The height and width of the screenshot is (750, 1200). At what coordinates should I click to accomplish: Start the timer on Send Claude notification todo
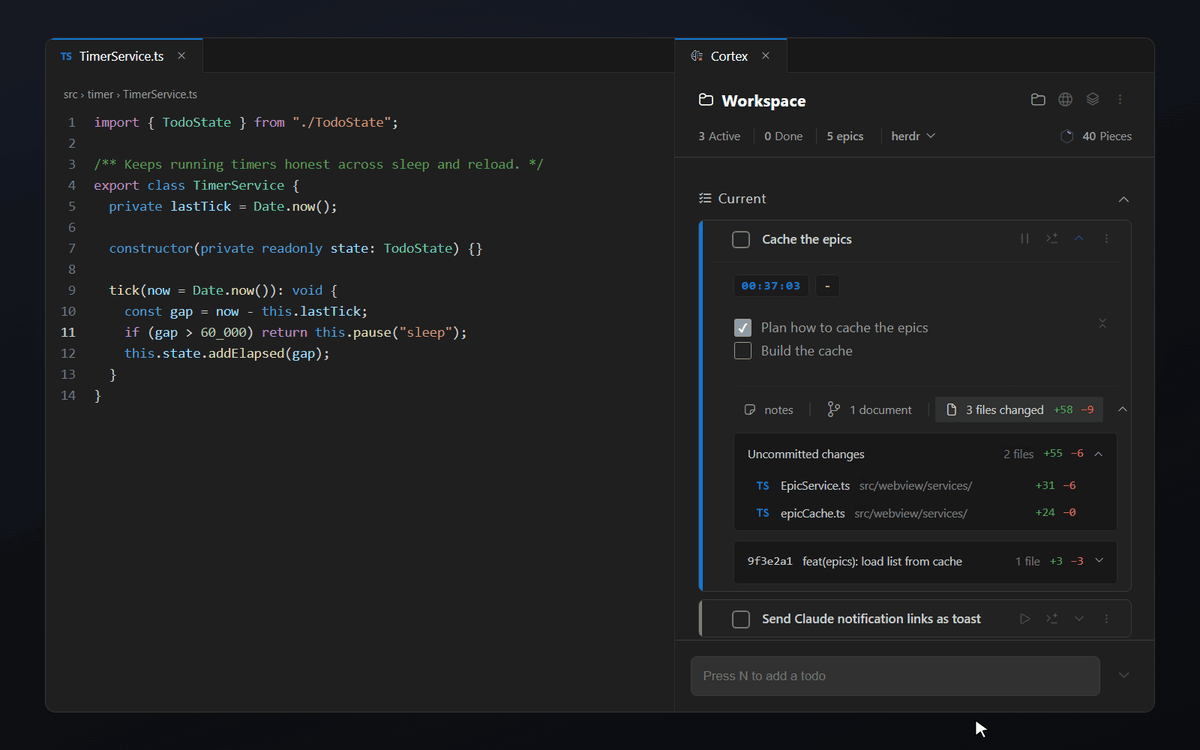click(x=1025, y=619)
